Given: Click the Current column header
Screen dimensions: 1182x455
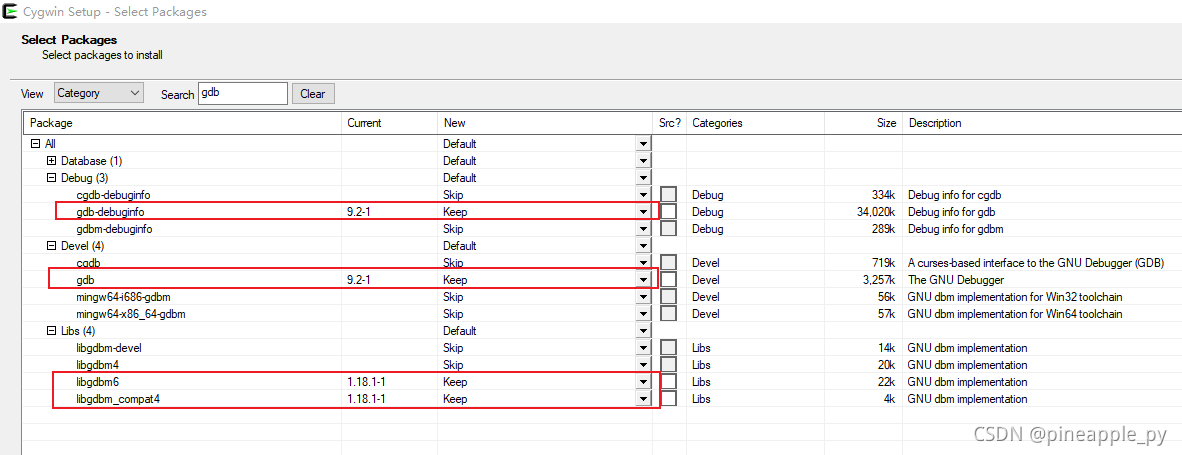Looking at the screenshot, I should click(x=389, y=123).
